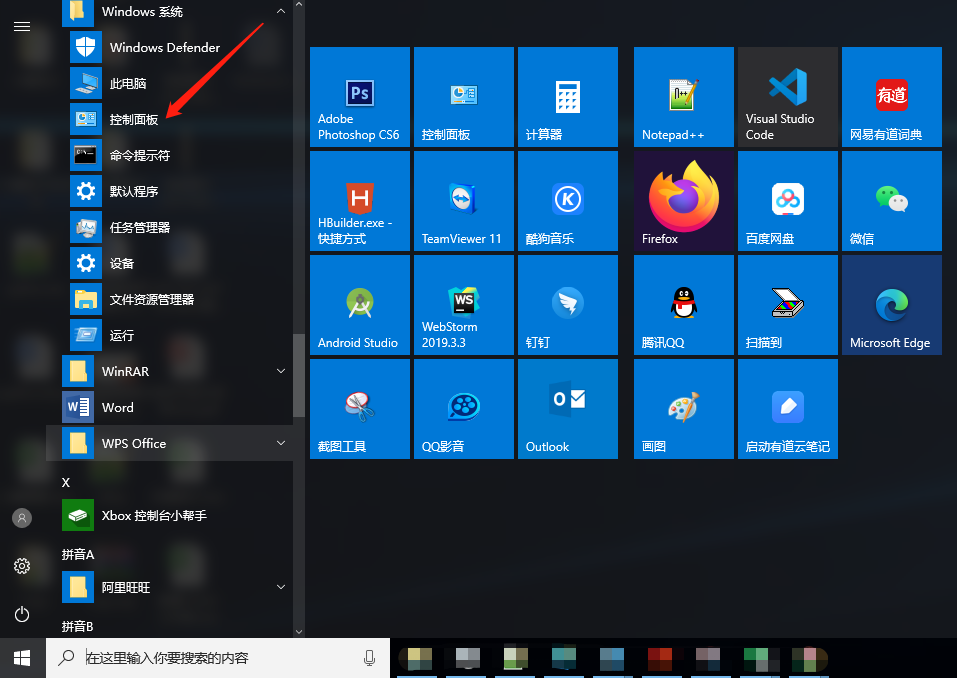The image size is (957, 678).
Task: Launch HBuilder.exe 快捷方式 tile
Action: [359, 201]
